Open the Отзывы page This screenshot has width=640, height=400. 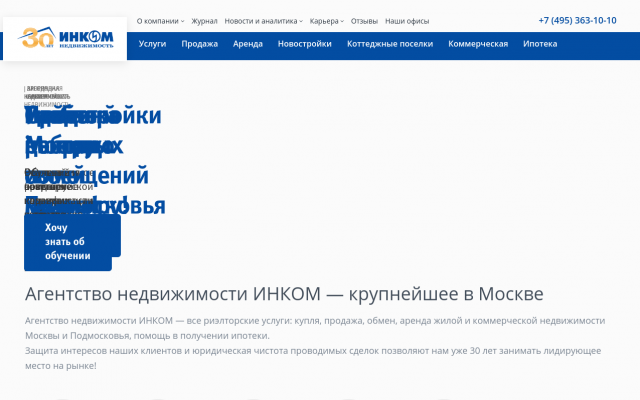coord(364,21)
